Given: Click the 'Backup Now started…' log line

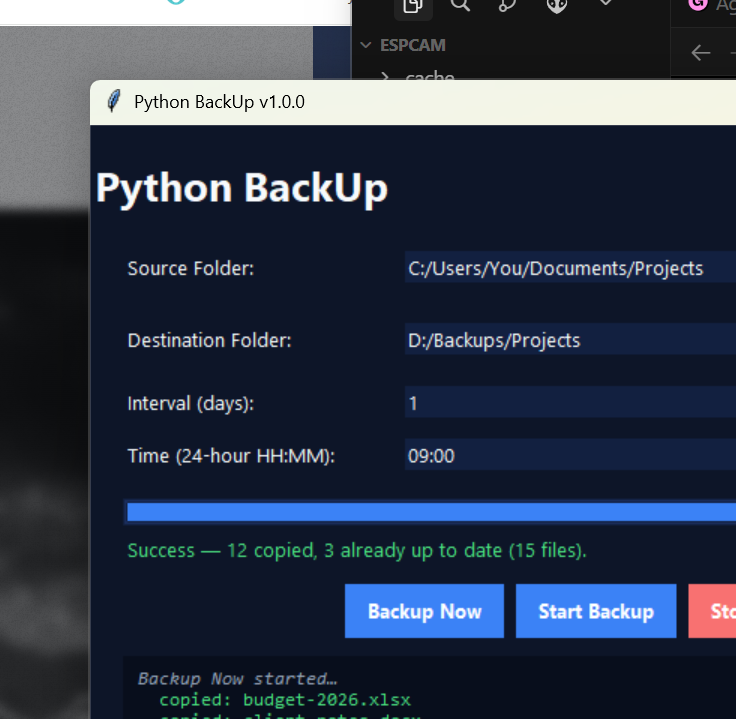Looking at the screenshot, I should pos(237,679).
